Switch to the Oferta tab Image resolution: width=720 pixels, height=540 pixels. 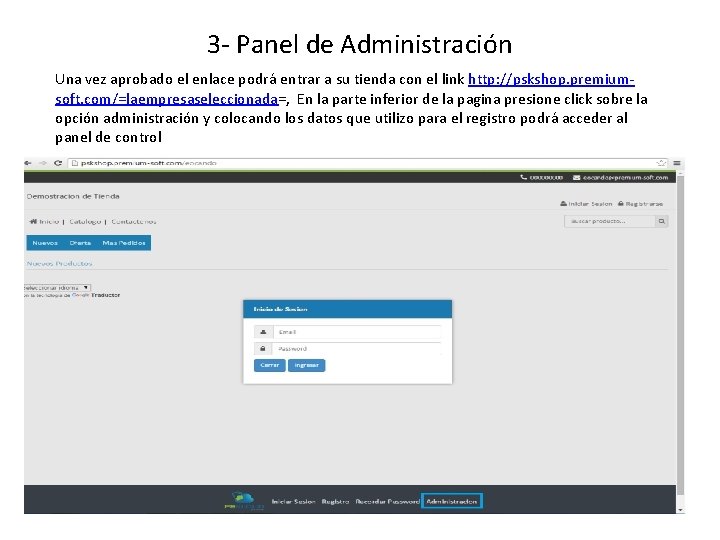point(80,243)
